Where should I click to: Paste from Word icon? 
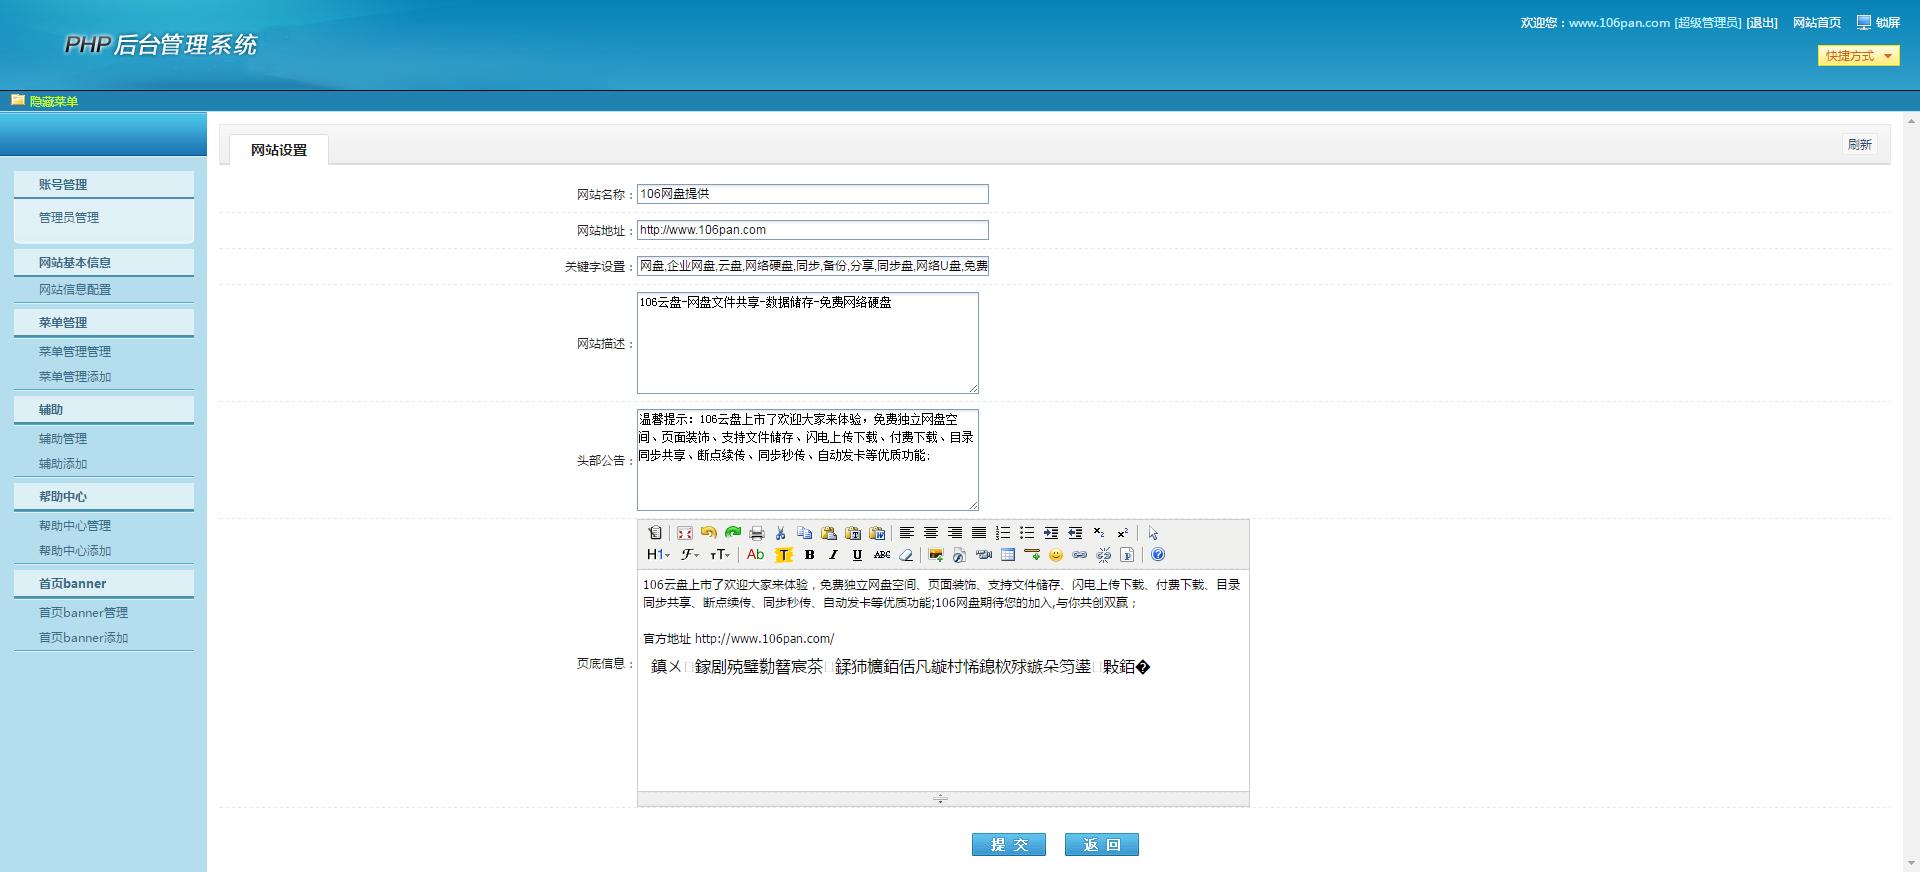[877, 533]
